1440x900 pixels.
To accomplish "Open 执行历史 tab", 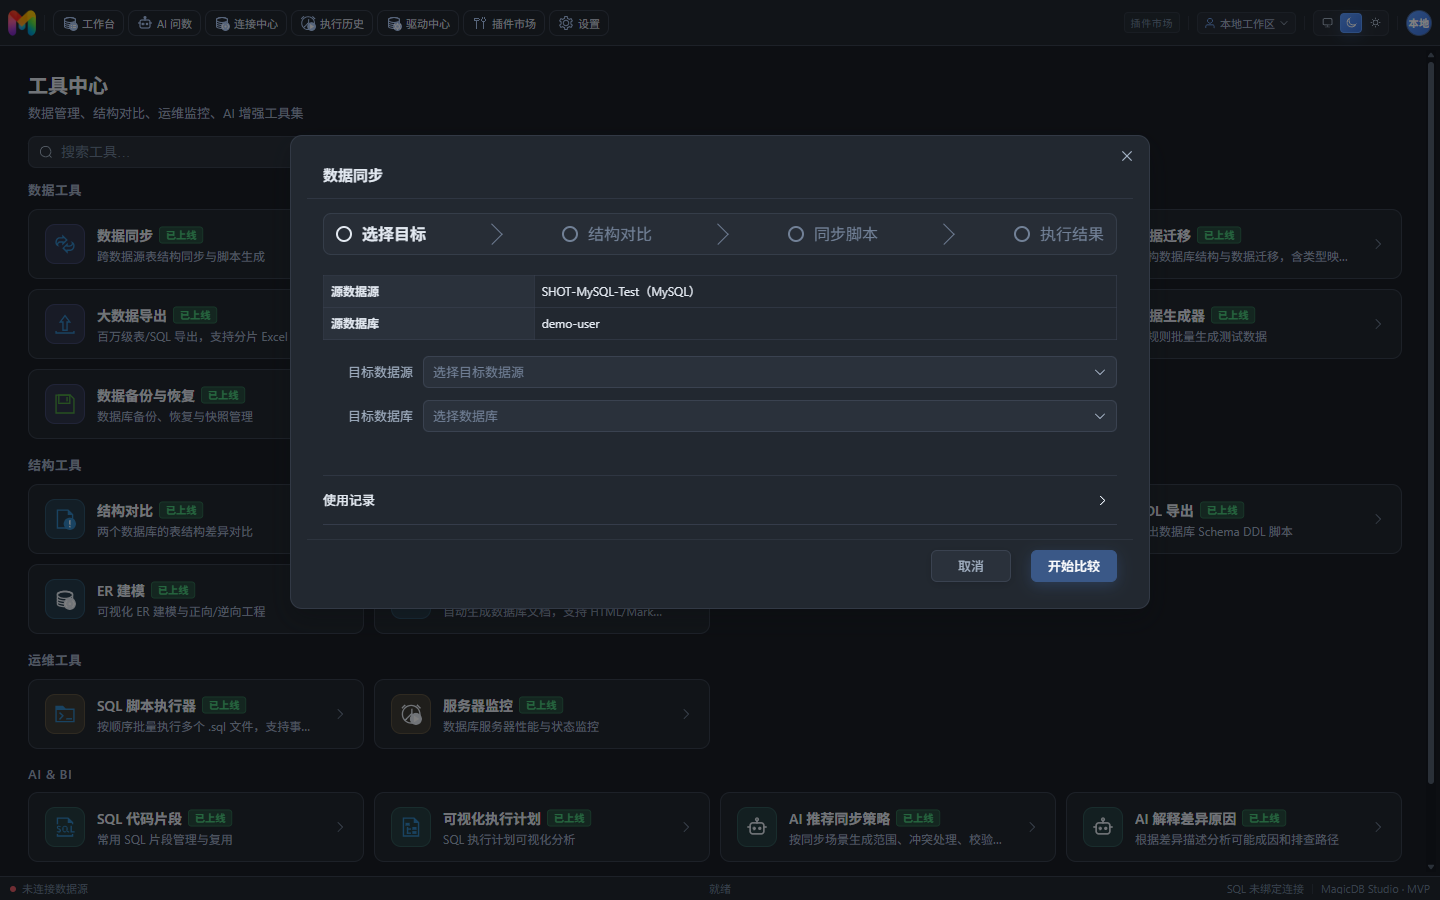I will pos(332,23).
